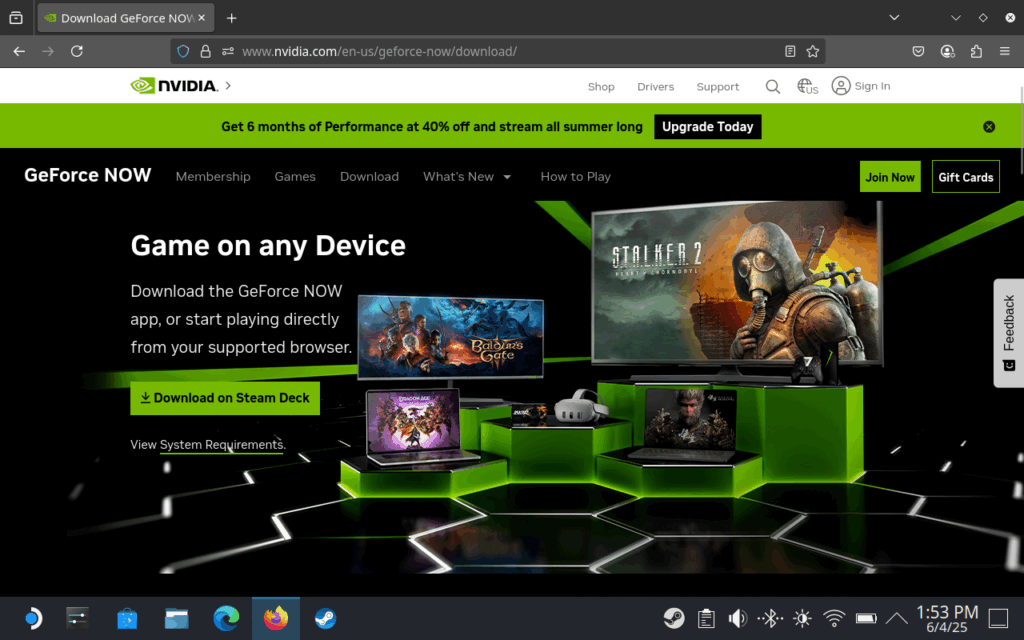Open the Drivers link
Image resolution: width=1024 pixels, height=640 pixels.
655,86
